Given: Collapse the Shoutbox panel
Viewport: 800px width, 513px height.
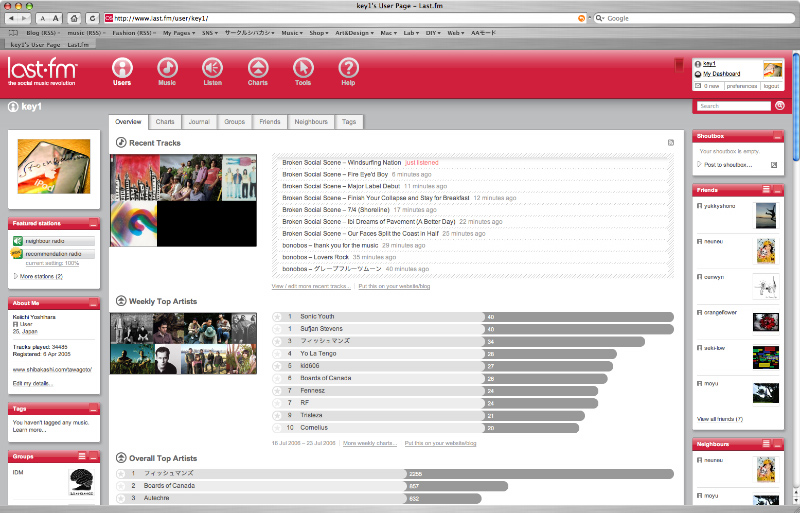Looking at the screenshot, I should (777, 136).
